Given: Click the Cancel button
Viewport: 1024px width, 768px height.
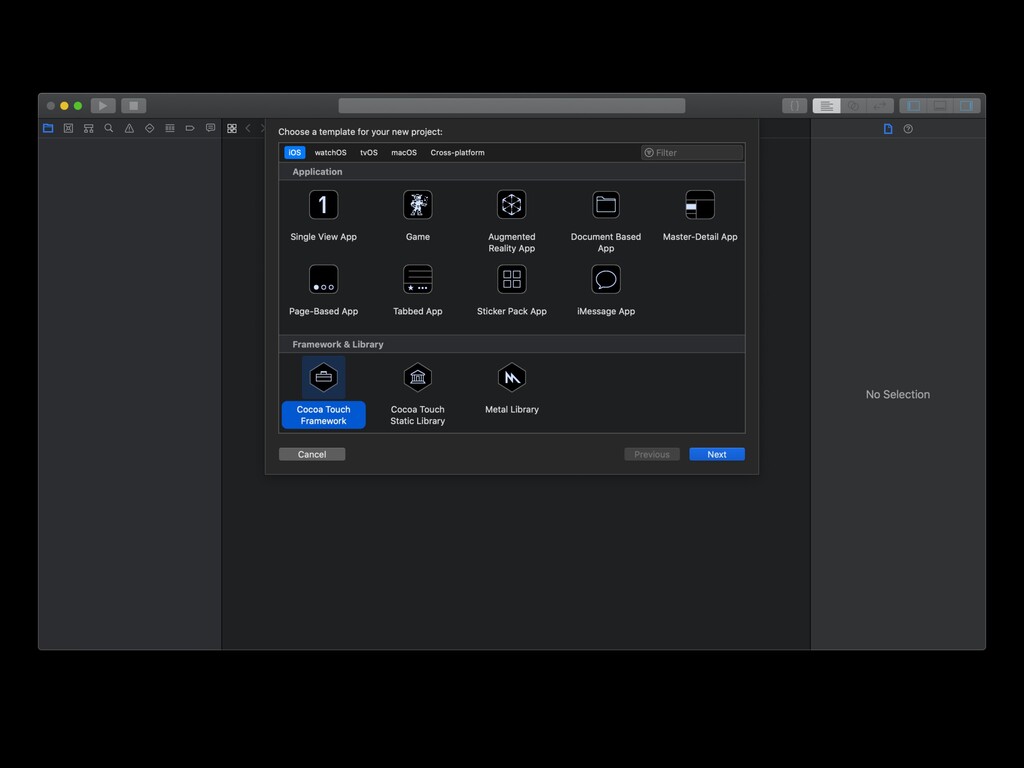Looking at the screenshot, I should (312, 454).
